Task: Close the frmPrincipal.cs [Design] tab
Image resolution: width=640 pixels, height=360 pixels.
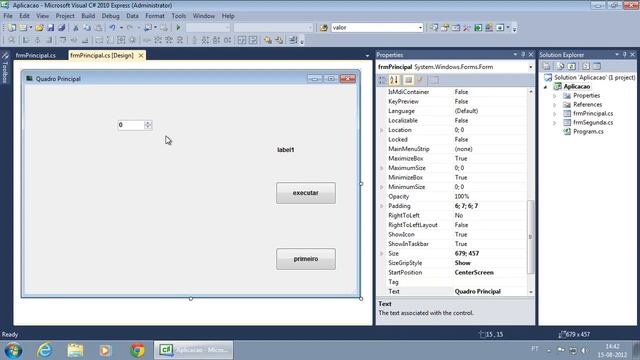Action: pos(141,56)
